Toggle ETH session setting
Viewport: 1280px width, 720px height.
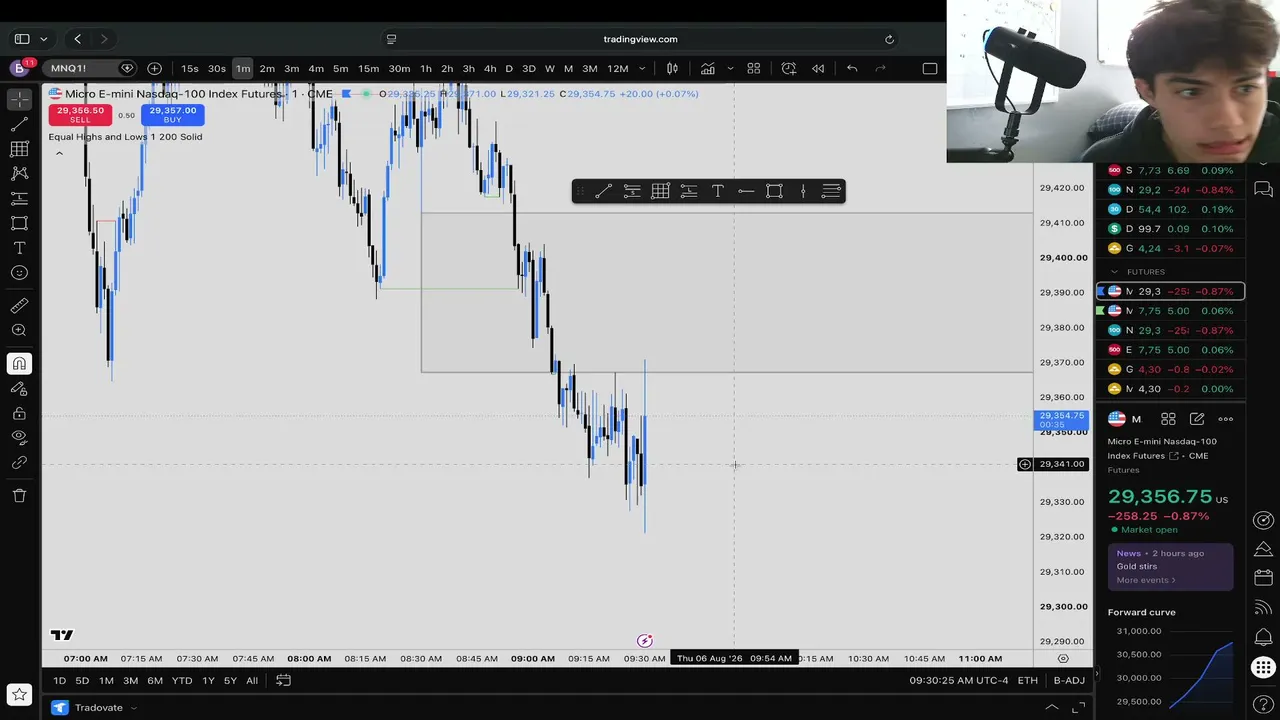point(1027,681)
